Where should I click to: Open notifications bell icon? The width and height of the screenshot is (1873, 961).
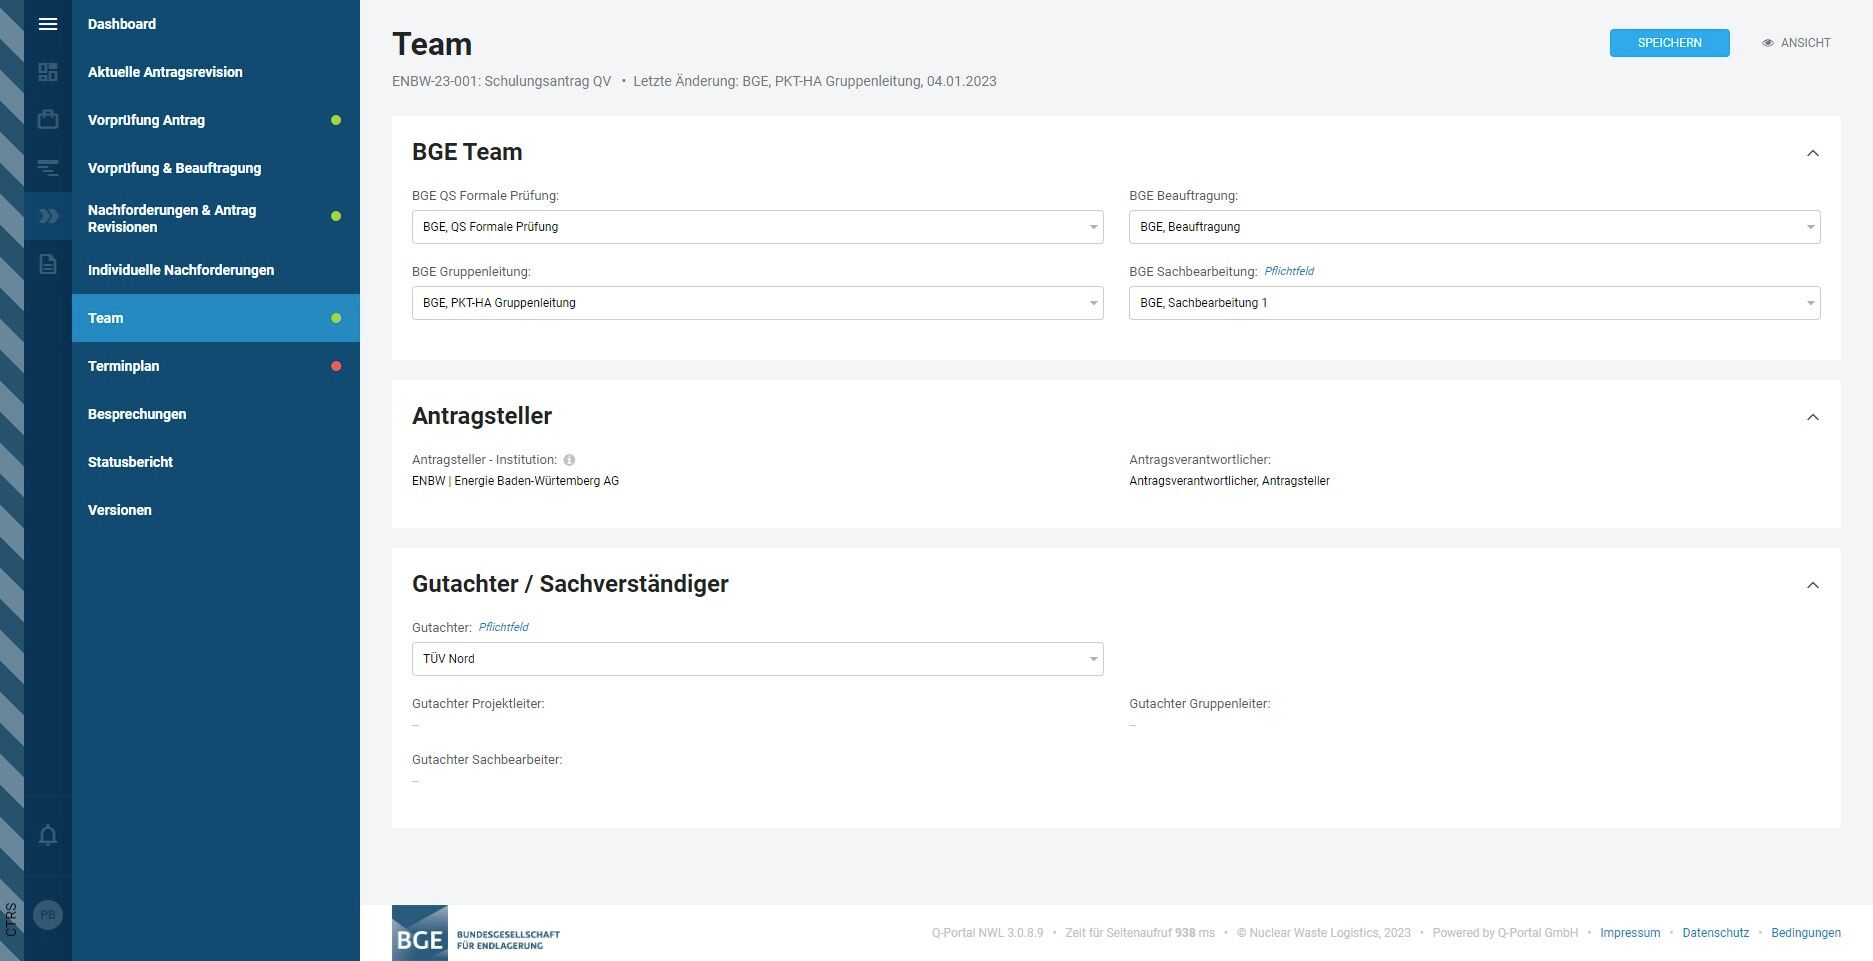point(48,835)
